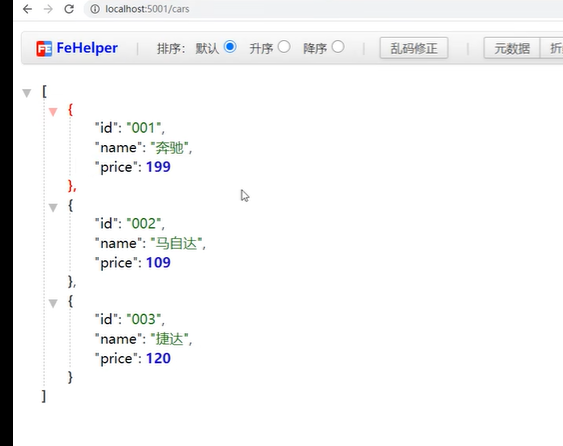563x446 pixels.
Task: Click the "002" id value
Action: pyautogui.click(x=144, y=224)
